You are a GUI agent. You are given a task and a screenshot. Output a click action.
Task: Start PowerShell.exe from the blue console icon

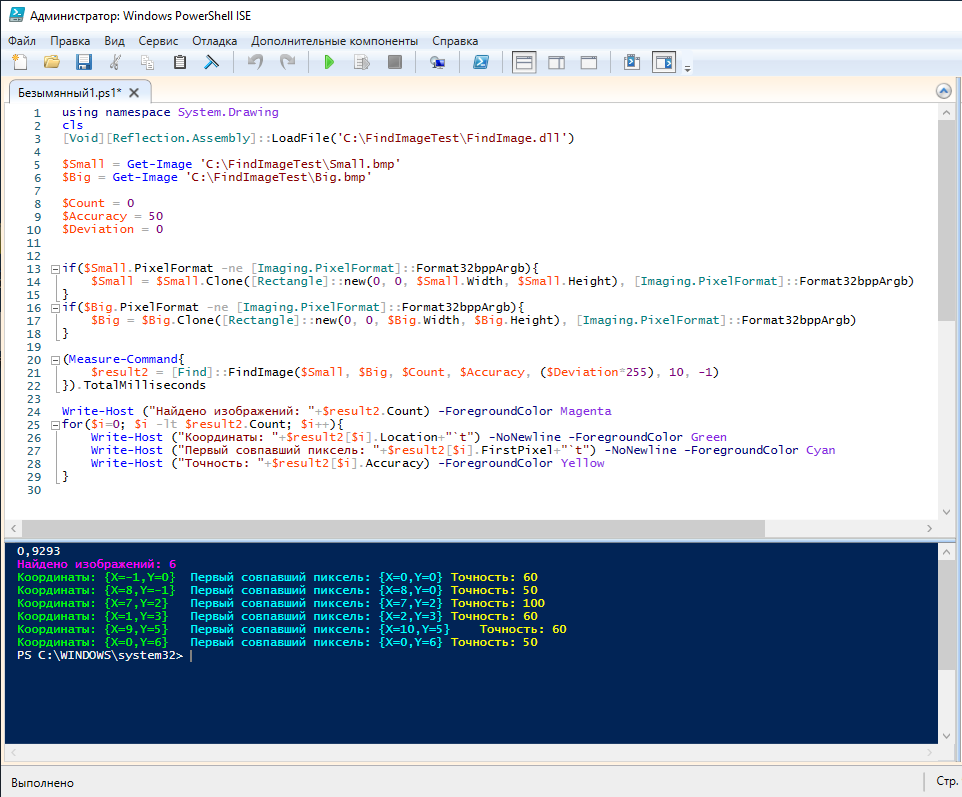click(x=480, y=63)
